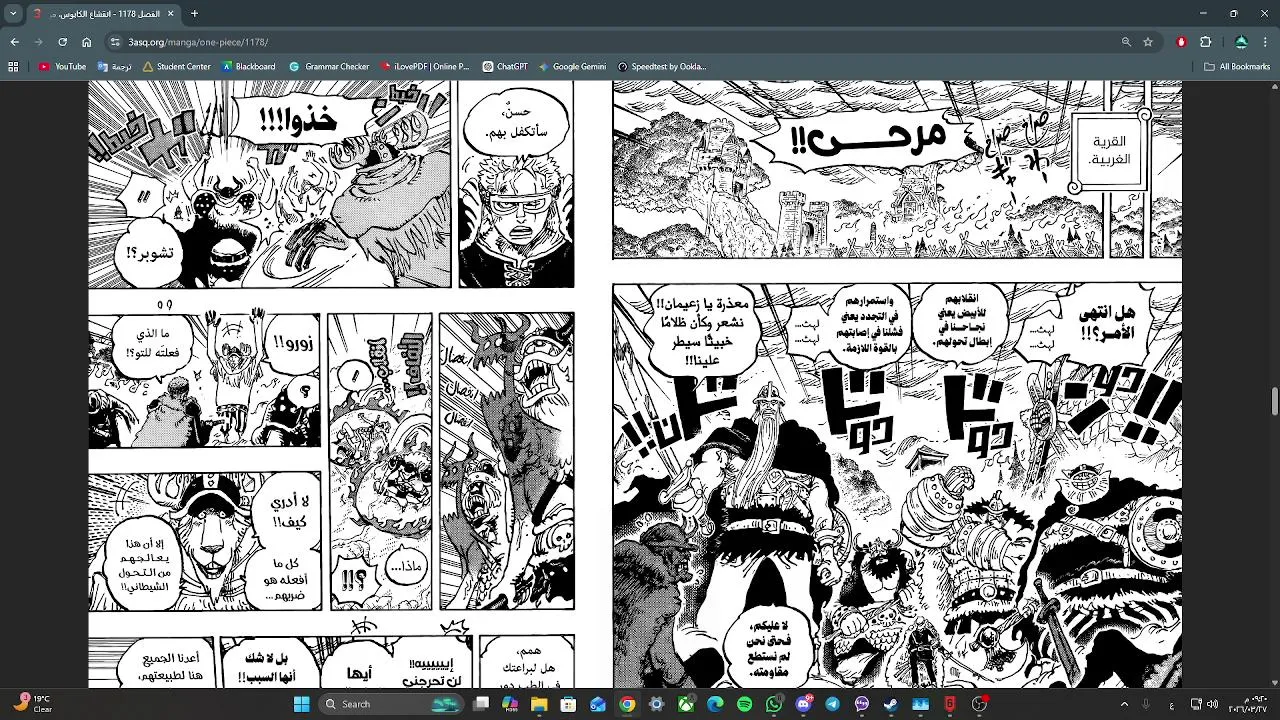Click the taskbar Search box
The height and width of the screenshot is (720, 1280).
pyautogui.click(x=392, y=704)
